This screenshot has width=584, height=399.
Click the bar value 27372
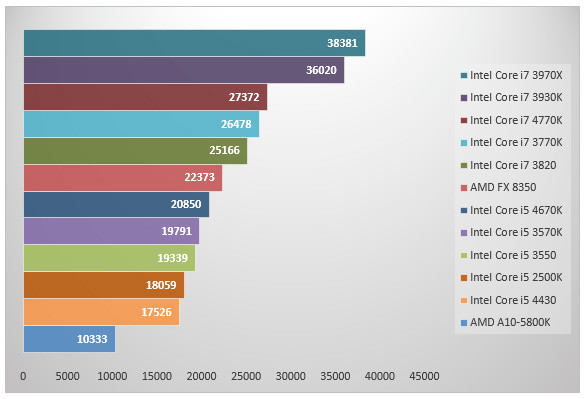[x=244, y=97]
